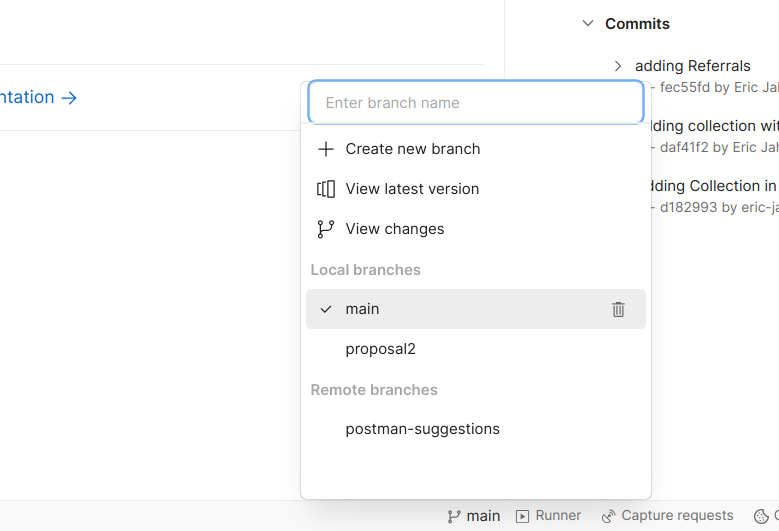This screenshot has width=779, height=531.
Task: Click the plus icon for Create new branch
Action: point(325,149)
